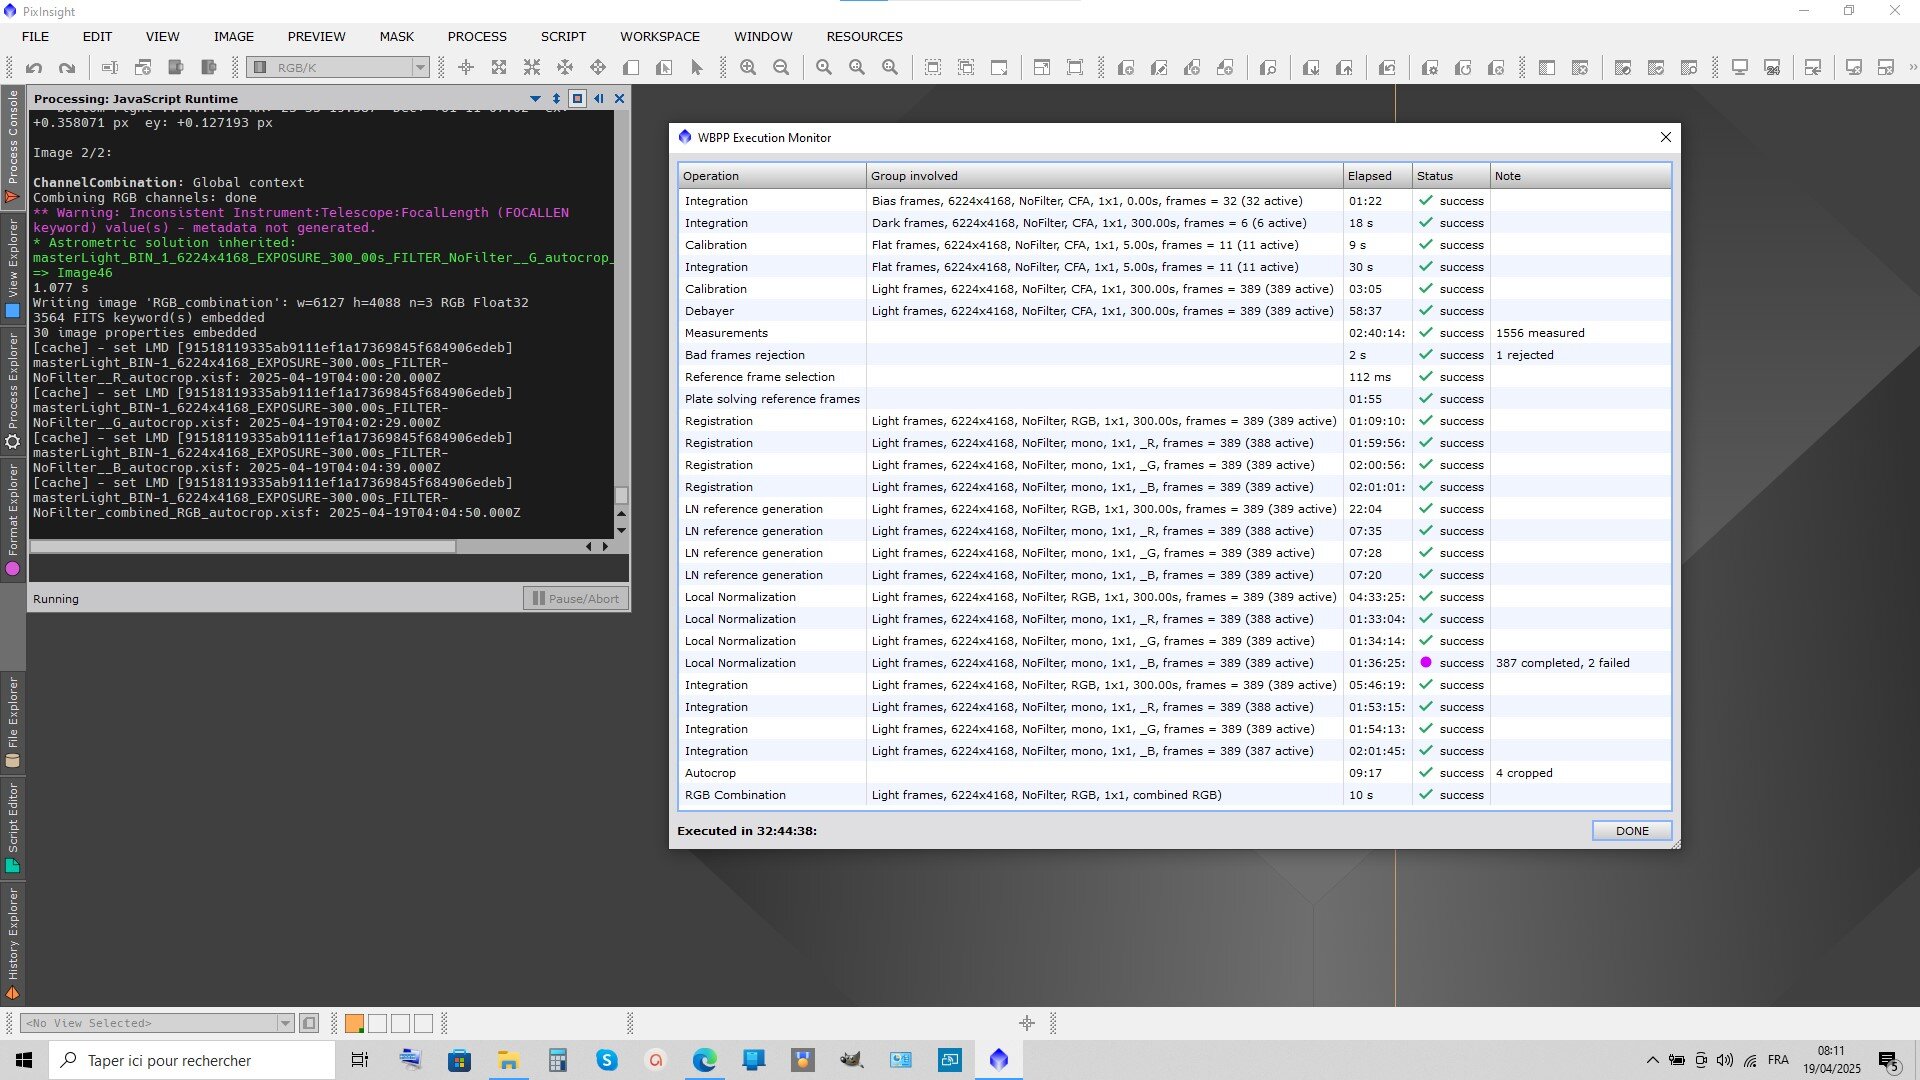Open the PROCESS menu
This screenshot has height=1080, width=1920.
(477, 36)
